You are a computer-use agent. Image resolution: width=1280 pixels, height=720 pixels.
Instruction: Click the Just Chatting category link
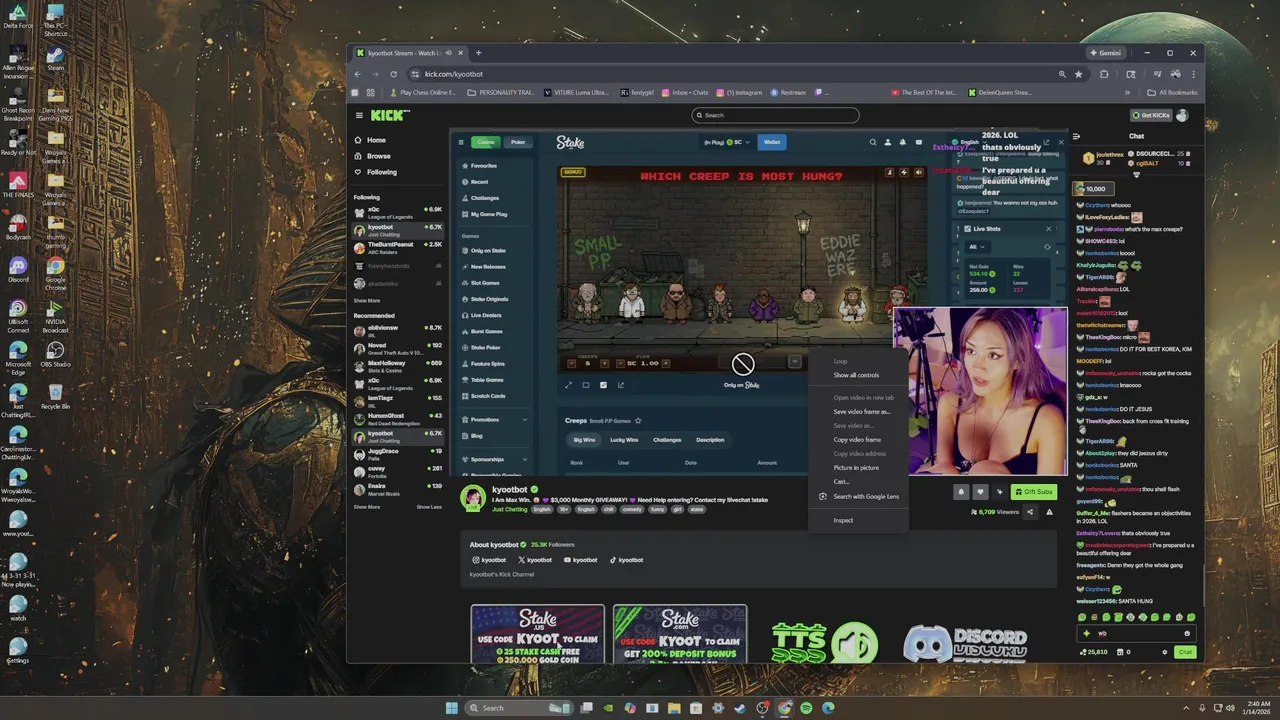coord(510,509)
